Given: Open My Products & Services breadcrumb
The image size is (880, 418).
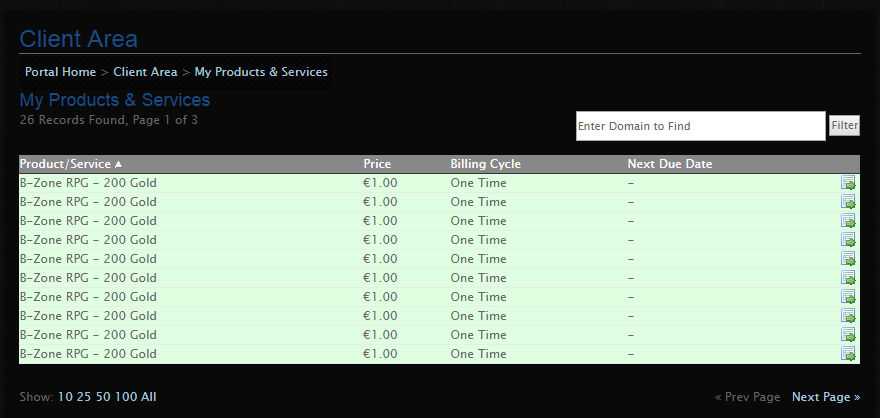Looking at the screenshot, I should pos(261,72).
